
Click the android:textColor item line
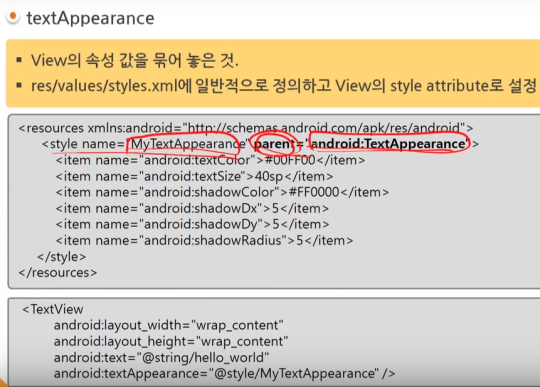click(x=210, y=160)
